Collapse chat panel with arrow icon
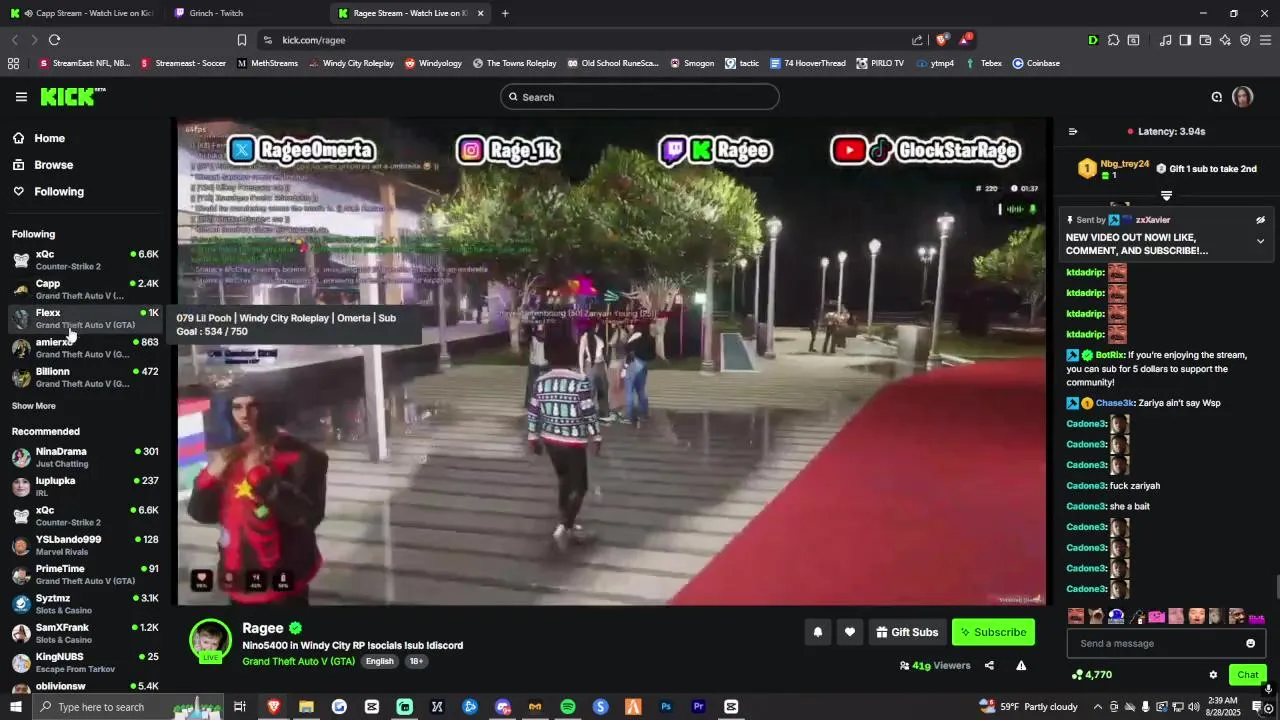This screenshot has height=720, width=1280. pos(1073,131)
